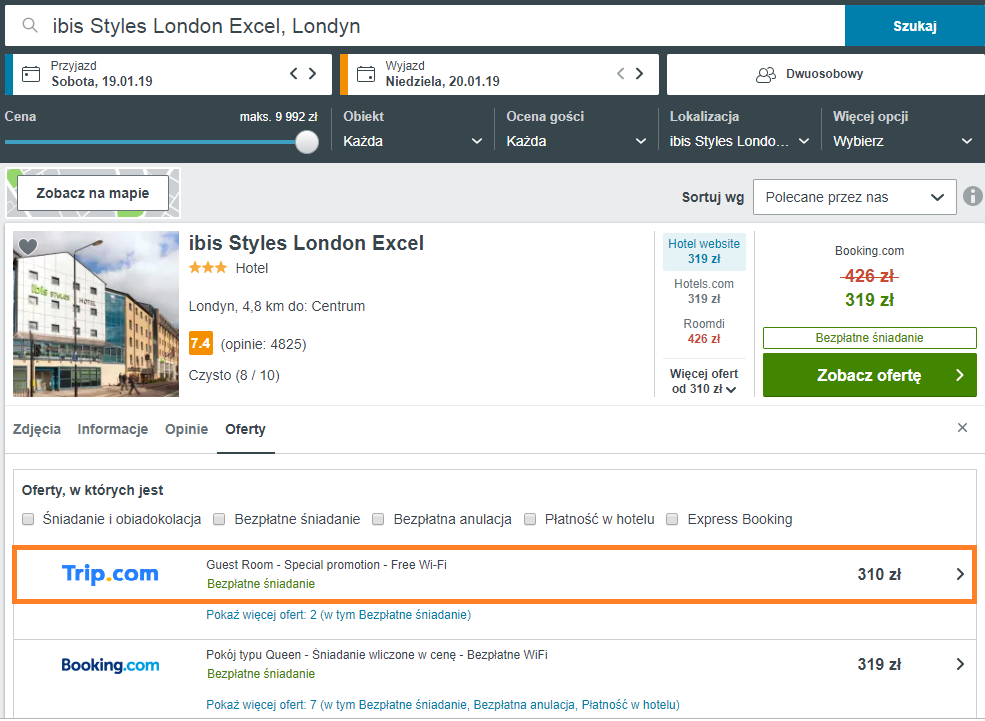Open the hotel photo thumbnail
Viewport: 985px width, 721px height.
pyautogui.click(x=95, y=314)
